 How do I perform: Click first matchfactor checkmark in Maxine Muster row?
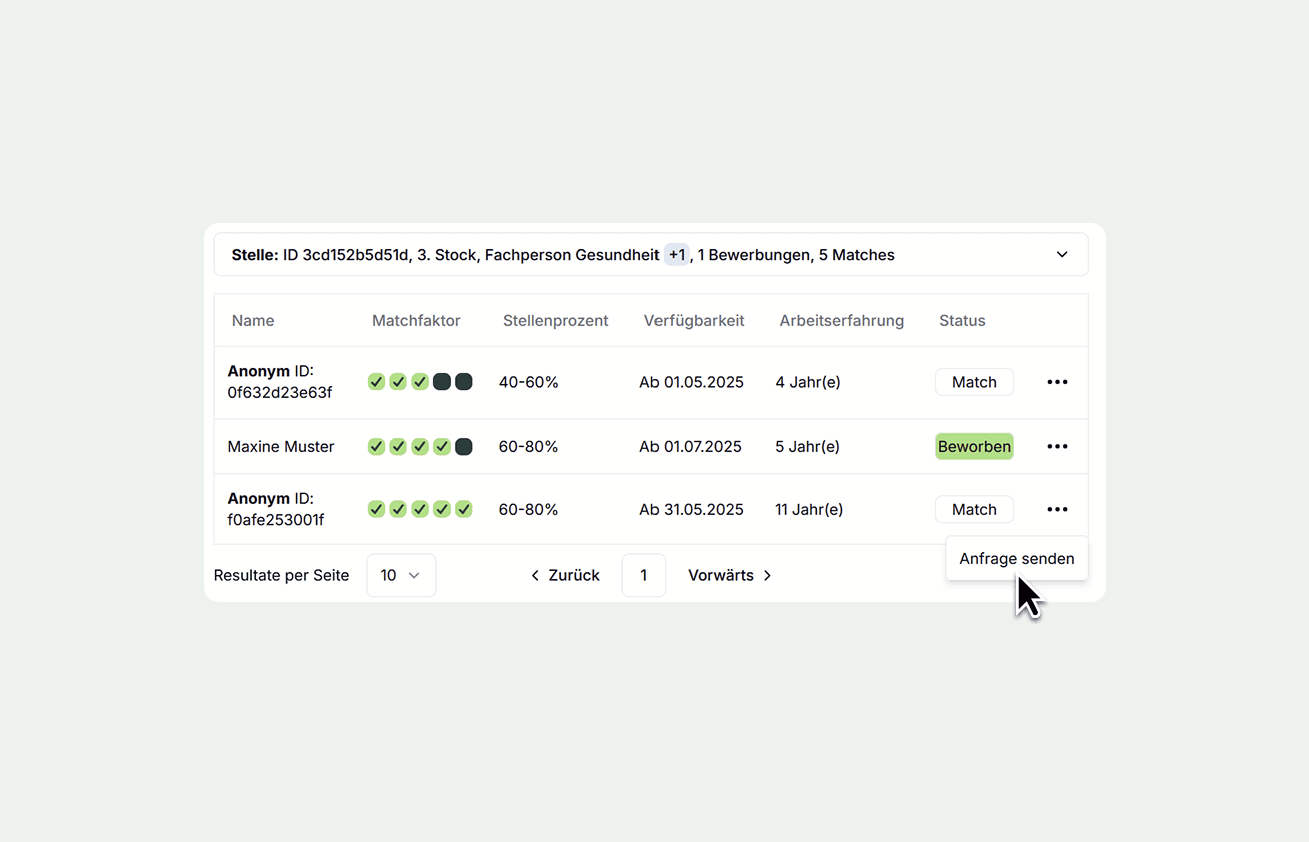coord(376,447)
